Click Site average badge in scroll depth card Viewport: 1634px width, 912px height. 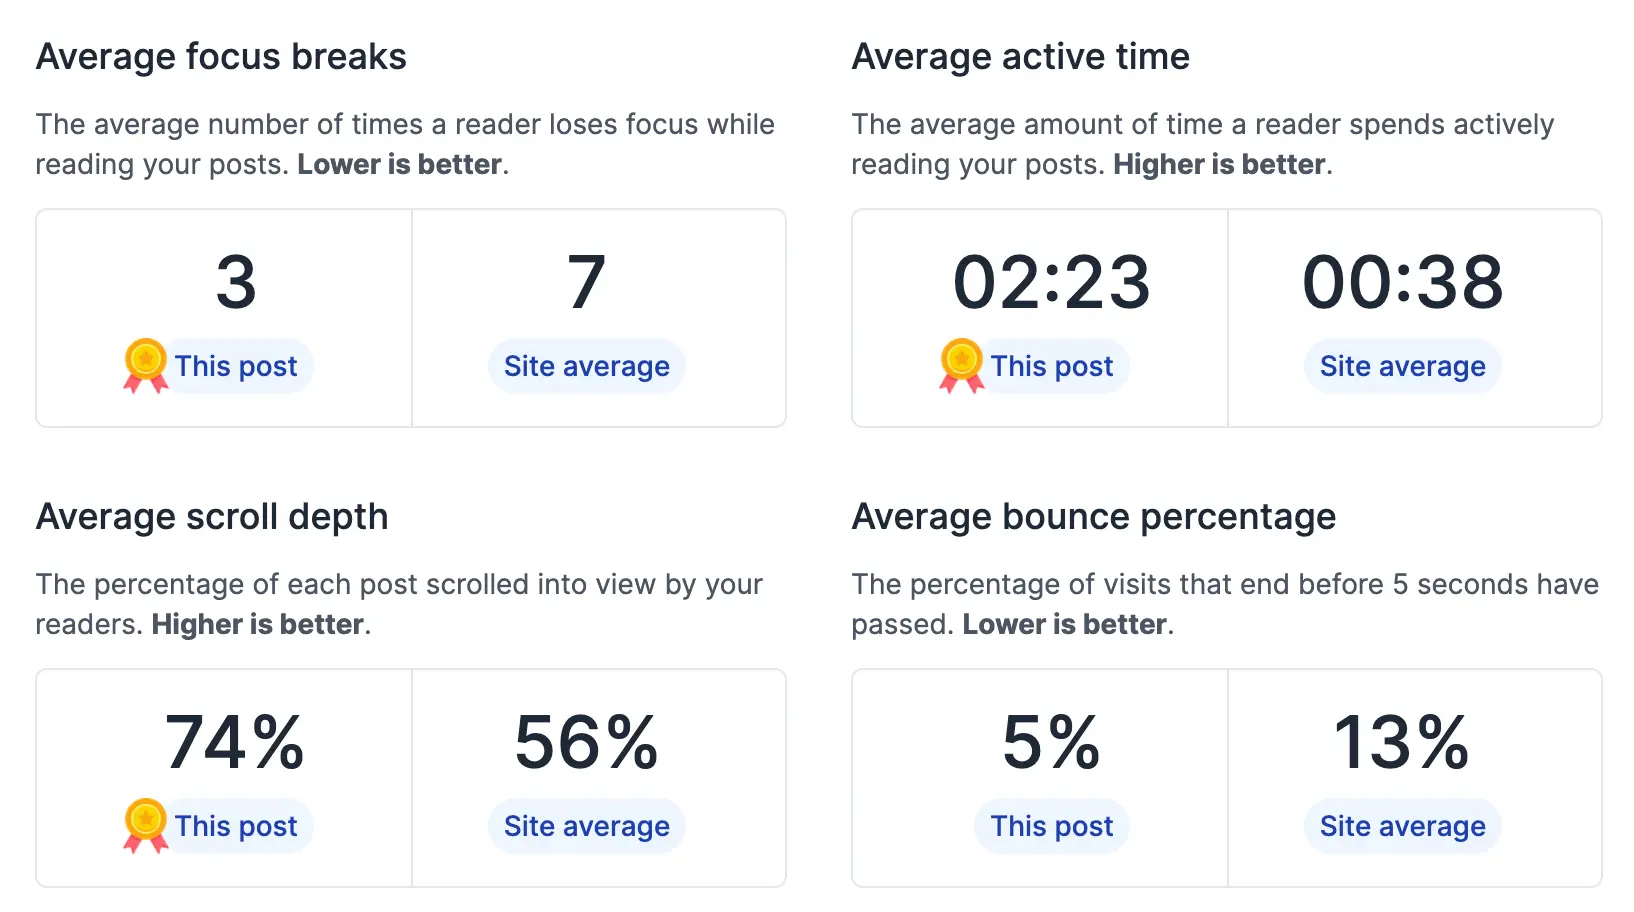[x=586, y=826]
